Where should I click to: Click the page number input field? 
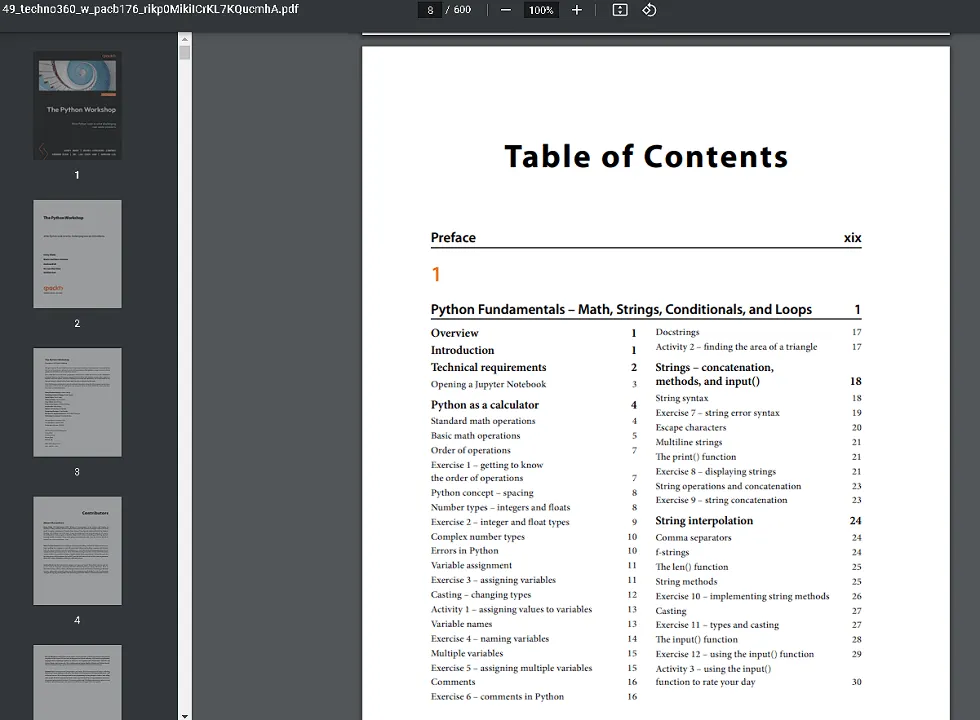[430, 10]
